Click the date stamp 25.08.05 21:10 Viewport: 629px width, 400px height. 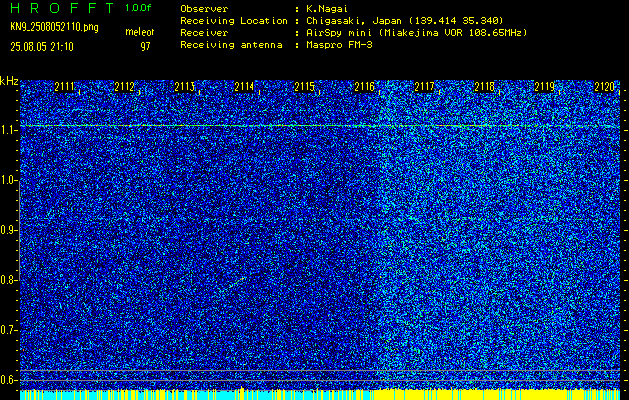click(42, 47)
